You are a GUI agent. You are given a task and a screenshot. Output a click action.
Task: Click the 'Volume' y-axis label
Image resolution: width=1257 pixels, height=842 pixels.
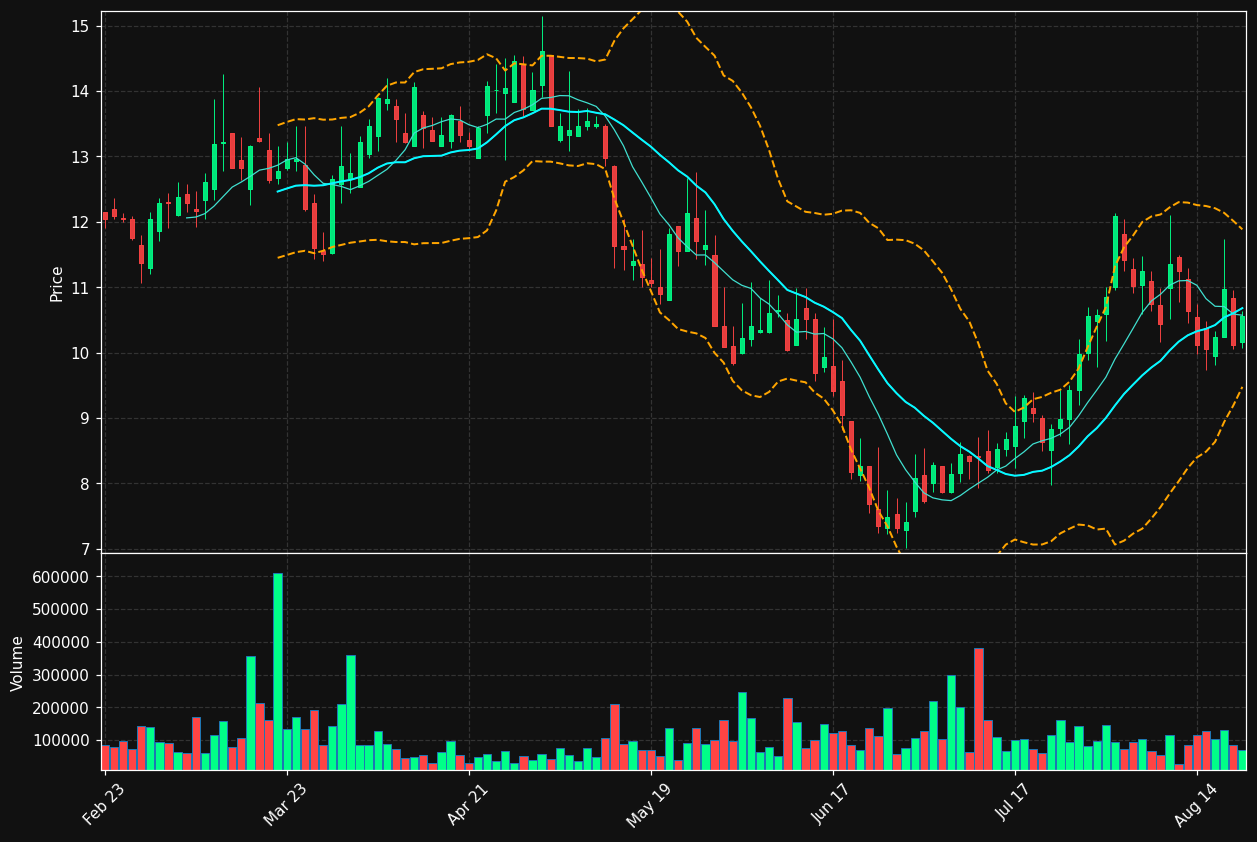point(18,663)
